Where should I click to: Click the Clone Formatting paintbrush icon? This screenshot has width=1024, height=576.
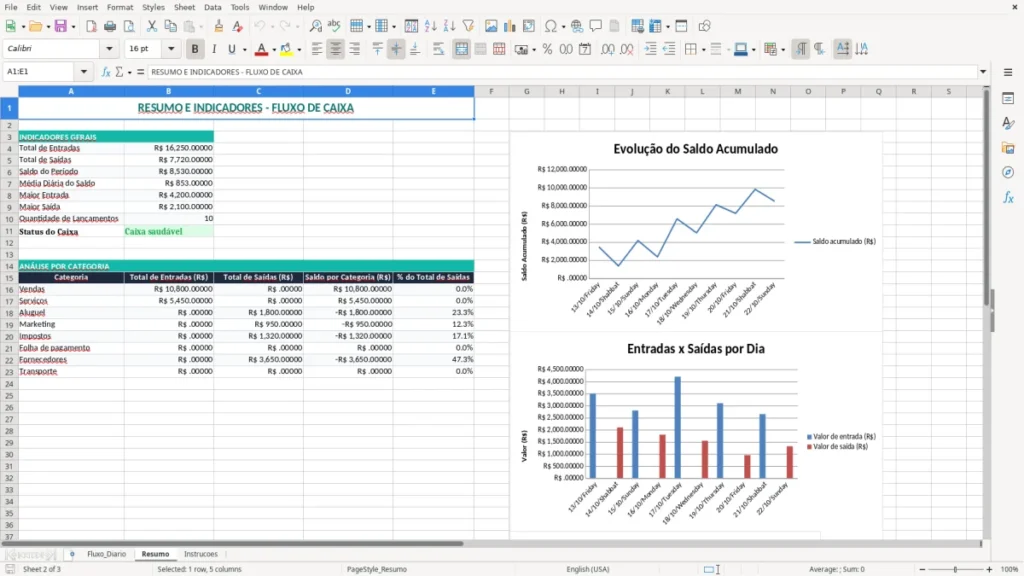click(x=219, y=26)
